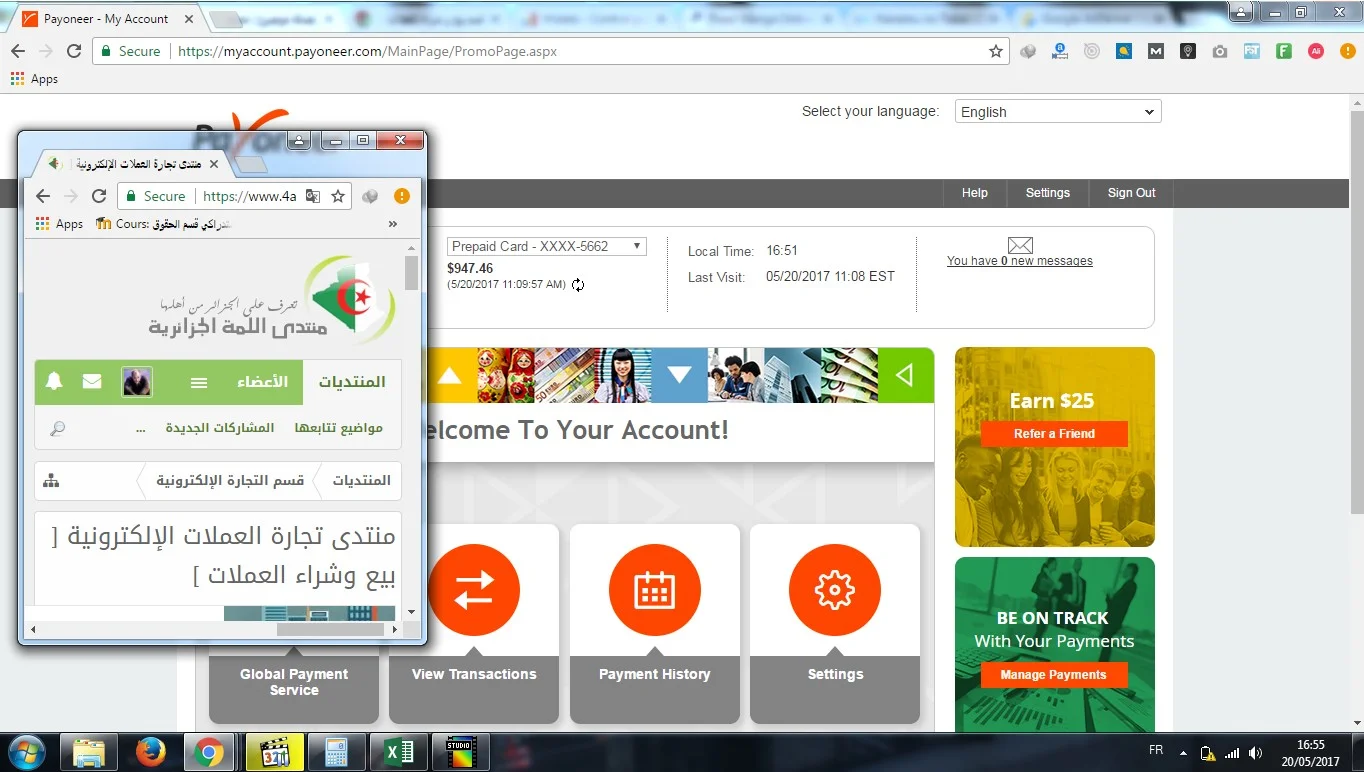Expand the hidden bookmarks chevron in small window
The width and height of the screenshot is (1364, 772).
393,224
